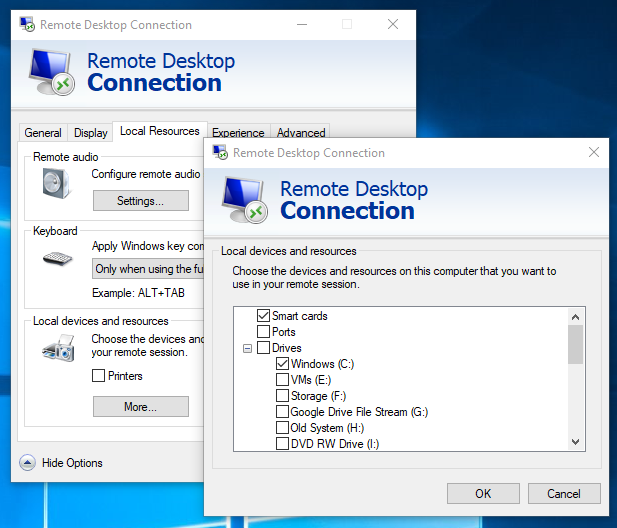
Task: Open the Experience tab
Action: coord(238,133)
